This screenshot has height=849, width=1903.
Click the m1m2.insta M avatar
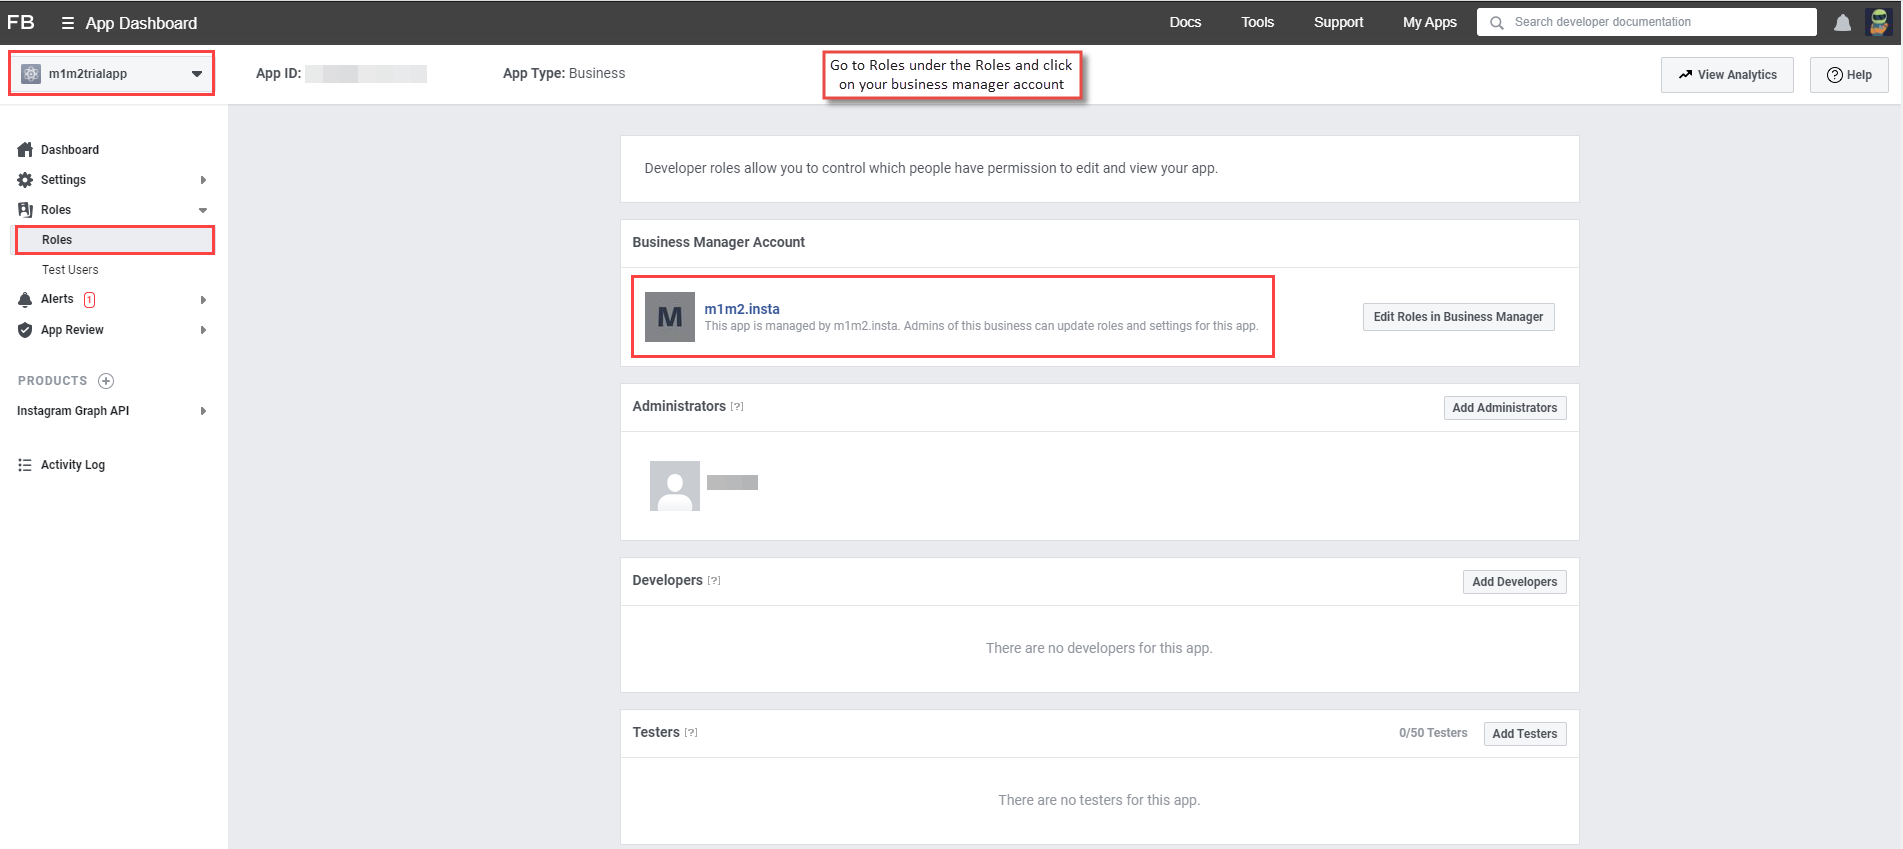[670, 317]
